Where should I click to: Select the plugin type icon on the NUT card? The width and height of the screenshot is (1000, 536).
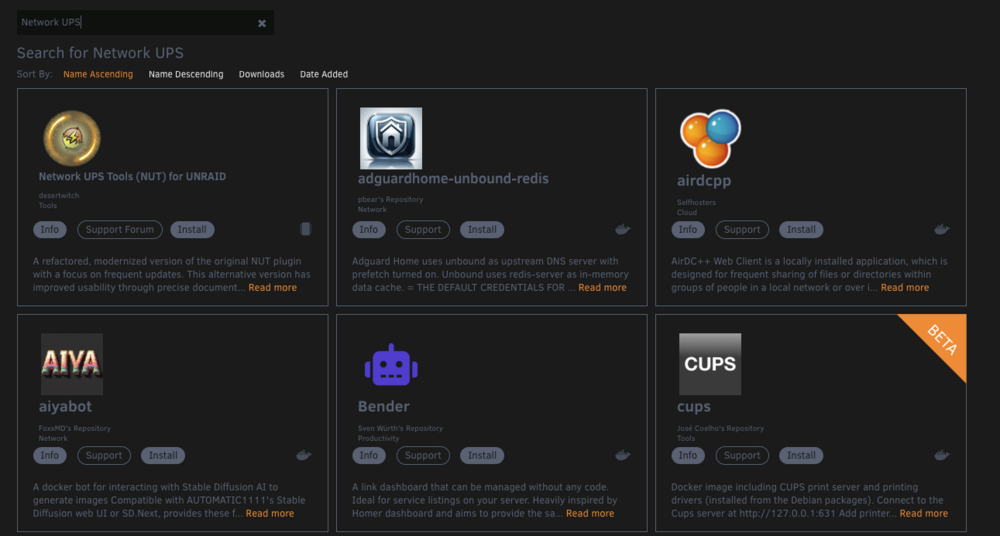(x=305, y=229)
